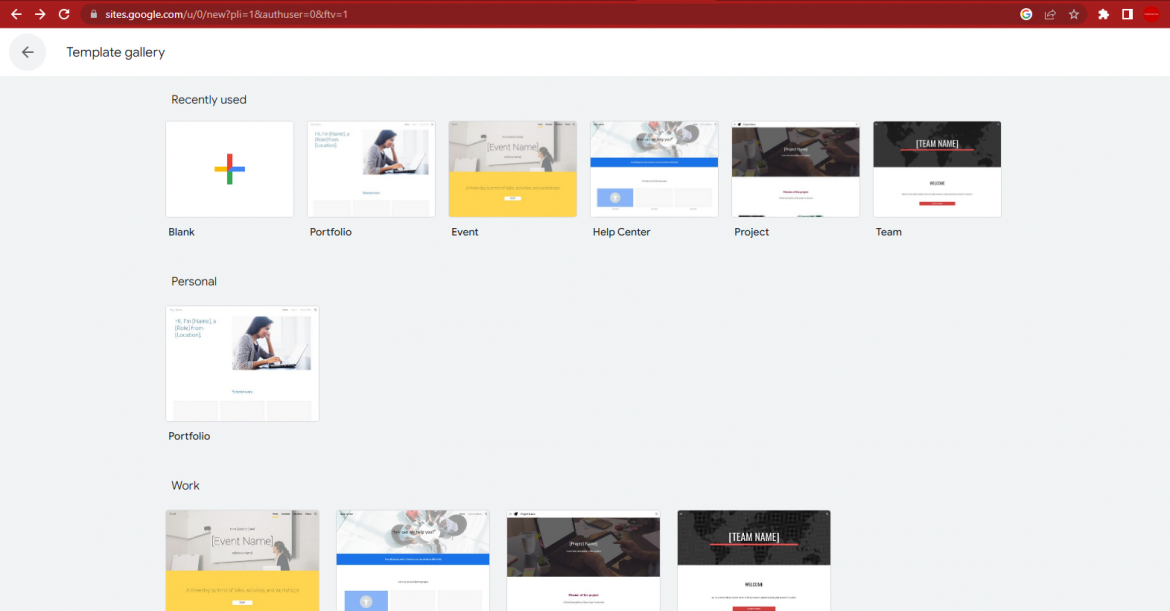Select the Portfolio template under Recently used

371,168
